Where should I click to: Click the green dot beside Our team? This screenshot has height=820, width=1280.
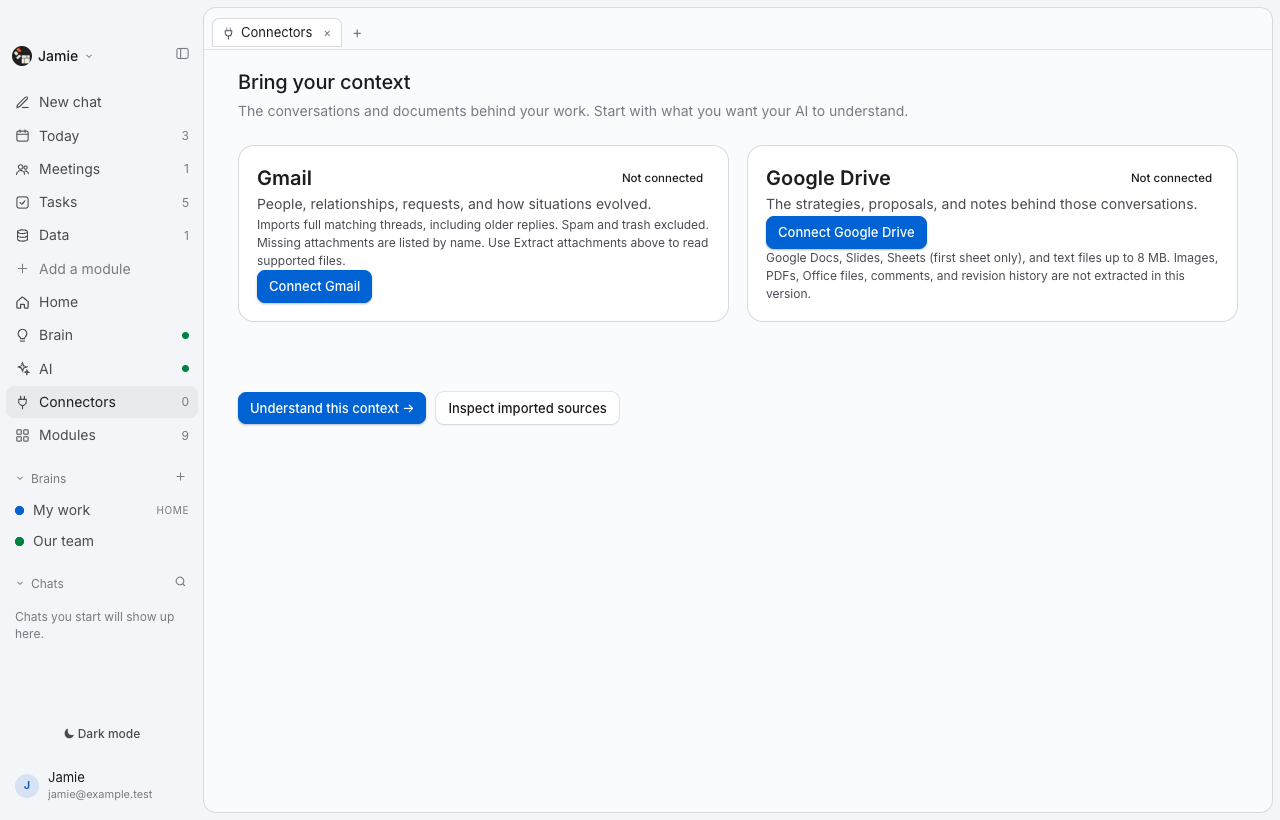point(19,541)
